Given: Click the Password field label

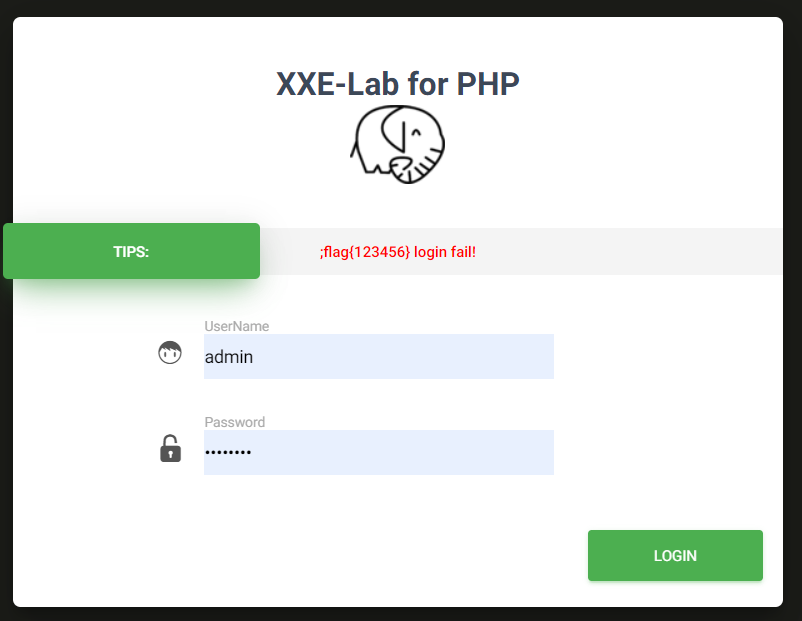Looking at the screenshot, I should coord(234,422).
